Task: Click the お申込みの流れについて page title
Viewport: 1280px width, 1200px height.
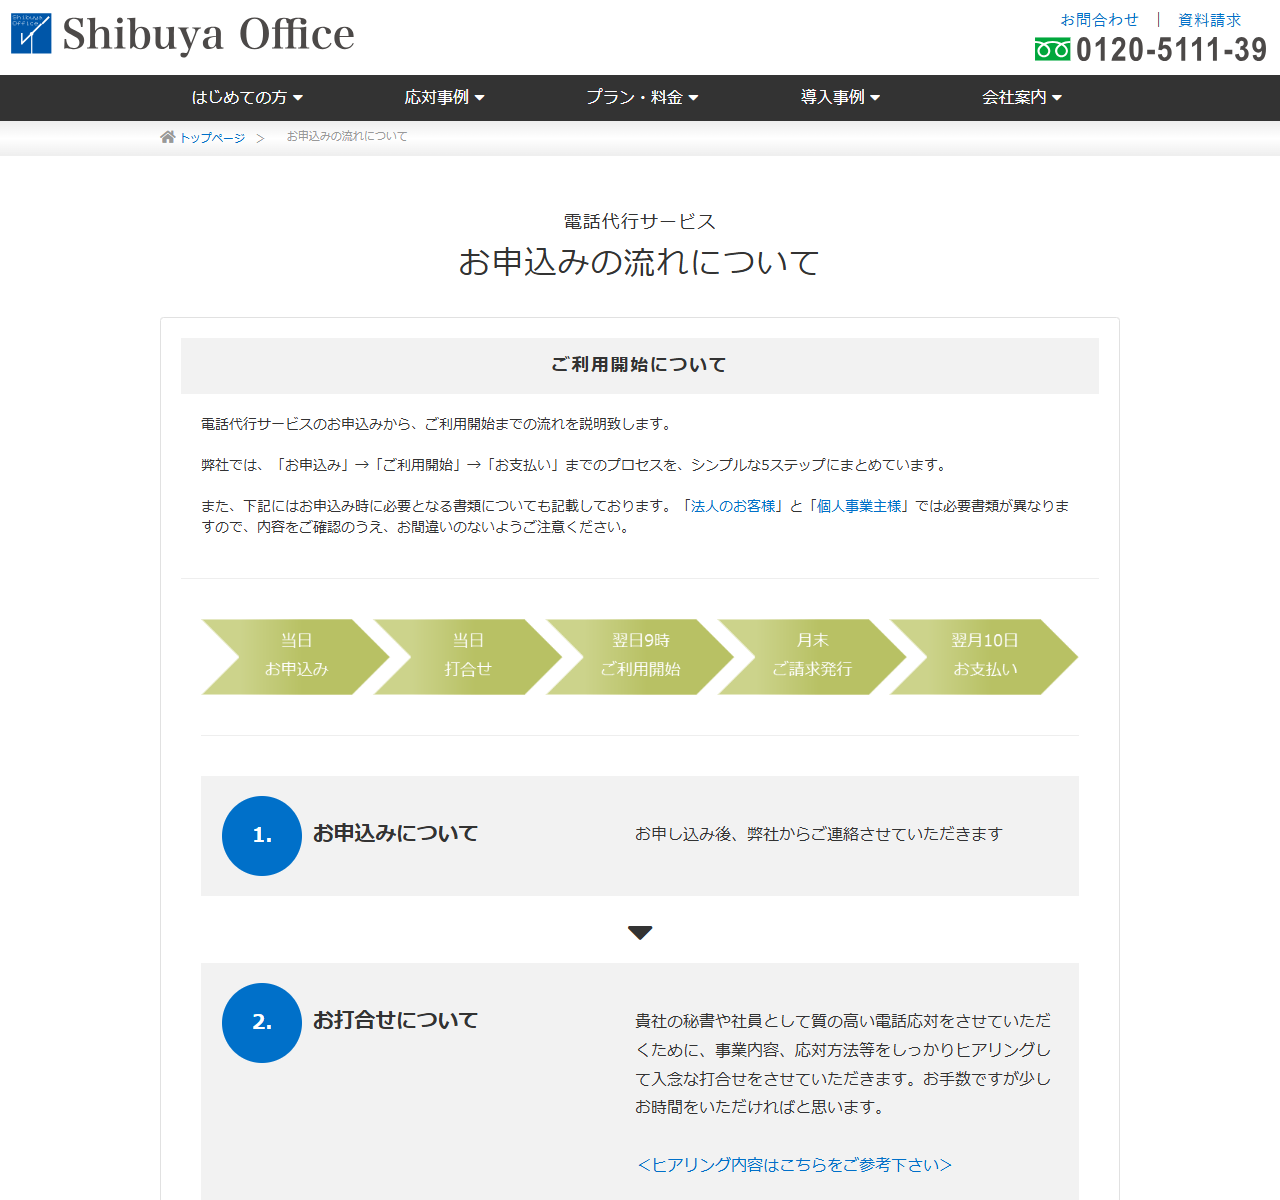Action: point(640,262)
